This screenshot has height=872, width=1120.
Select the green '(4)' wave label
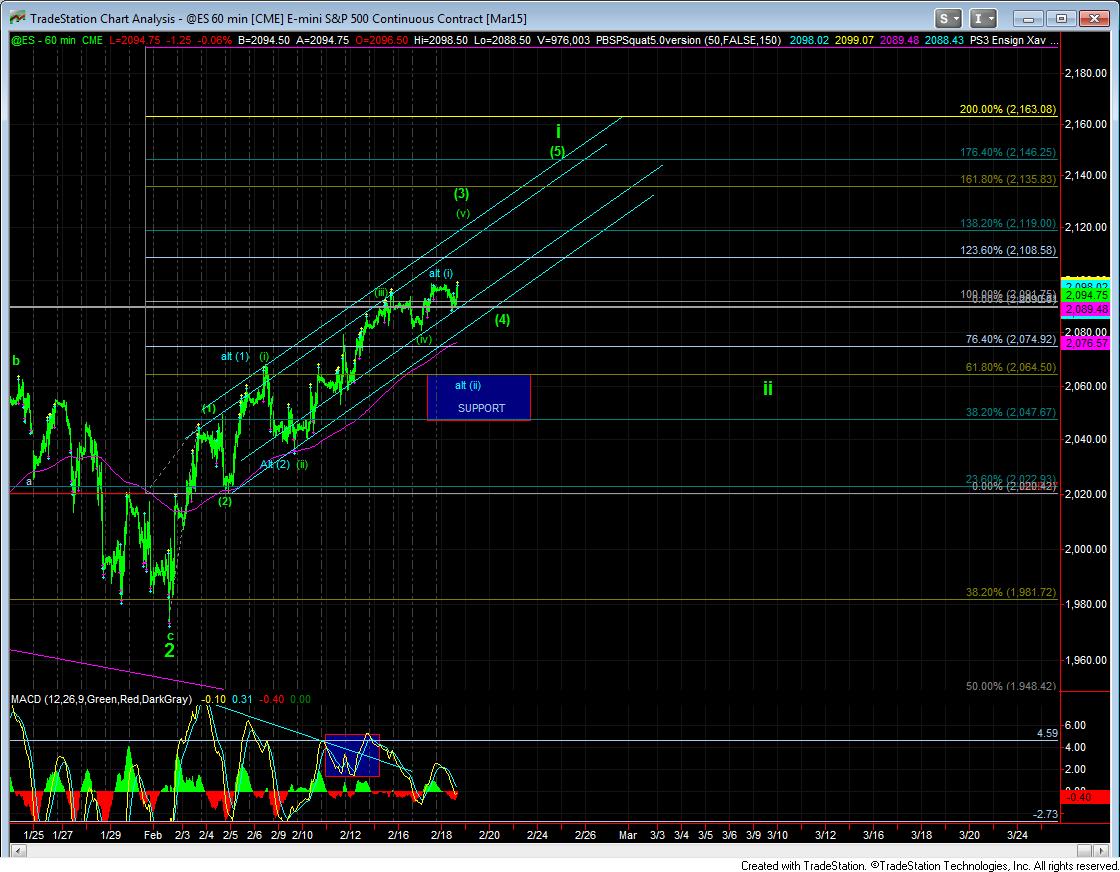point(502,320)
